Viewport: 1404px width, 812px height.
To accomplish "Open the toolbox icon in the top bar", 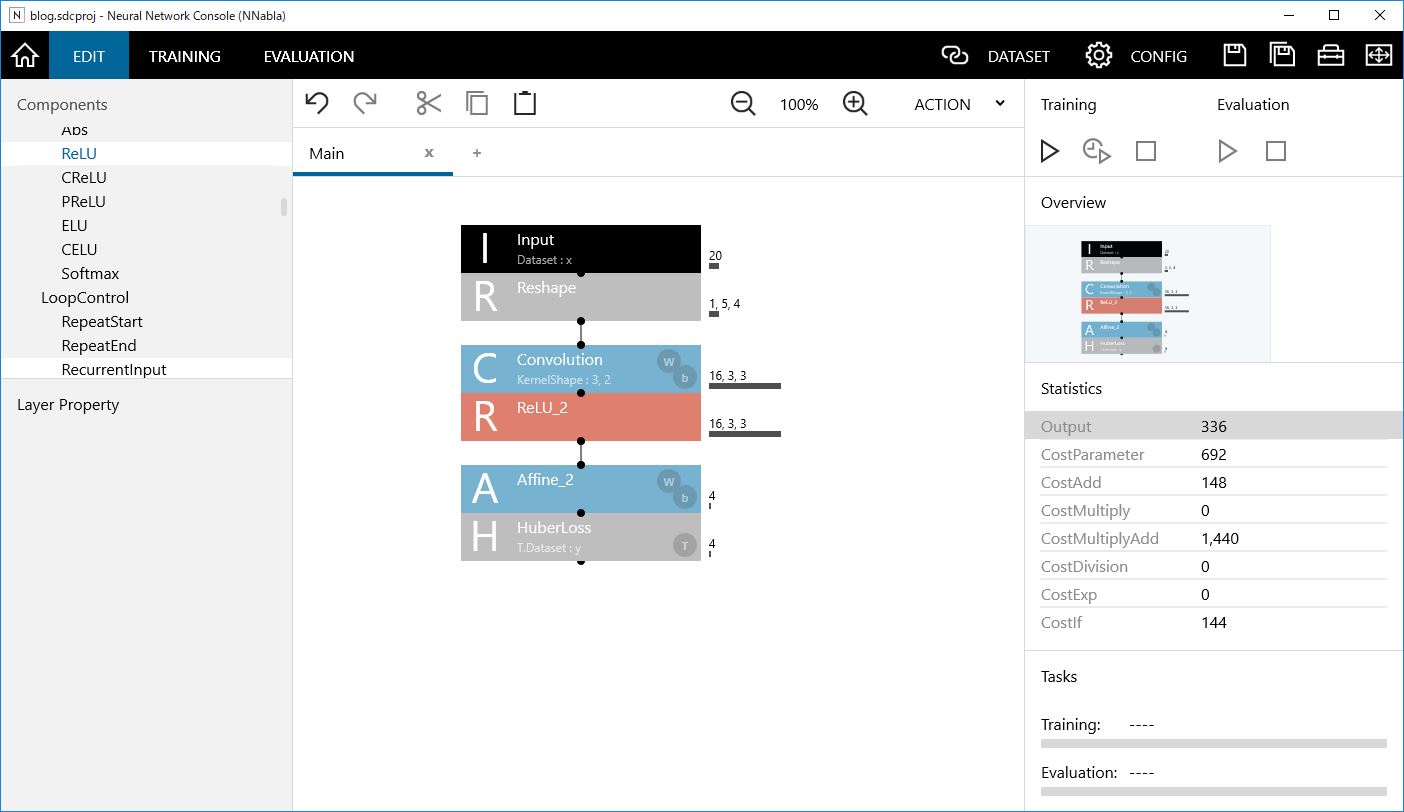I will click(1330, 56).
